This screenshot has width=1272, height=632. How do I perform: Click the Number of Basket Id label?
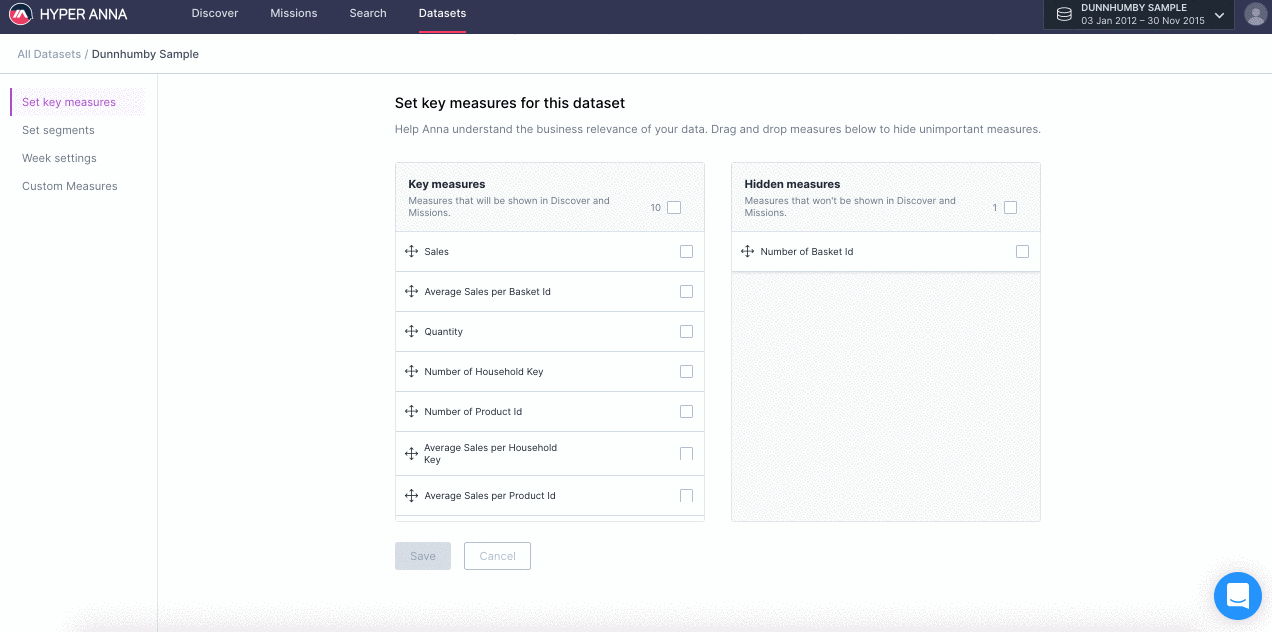click(807, 252)
